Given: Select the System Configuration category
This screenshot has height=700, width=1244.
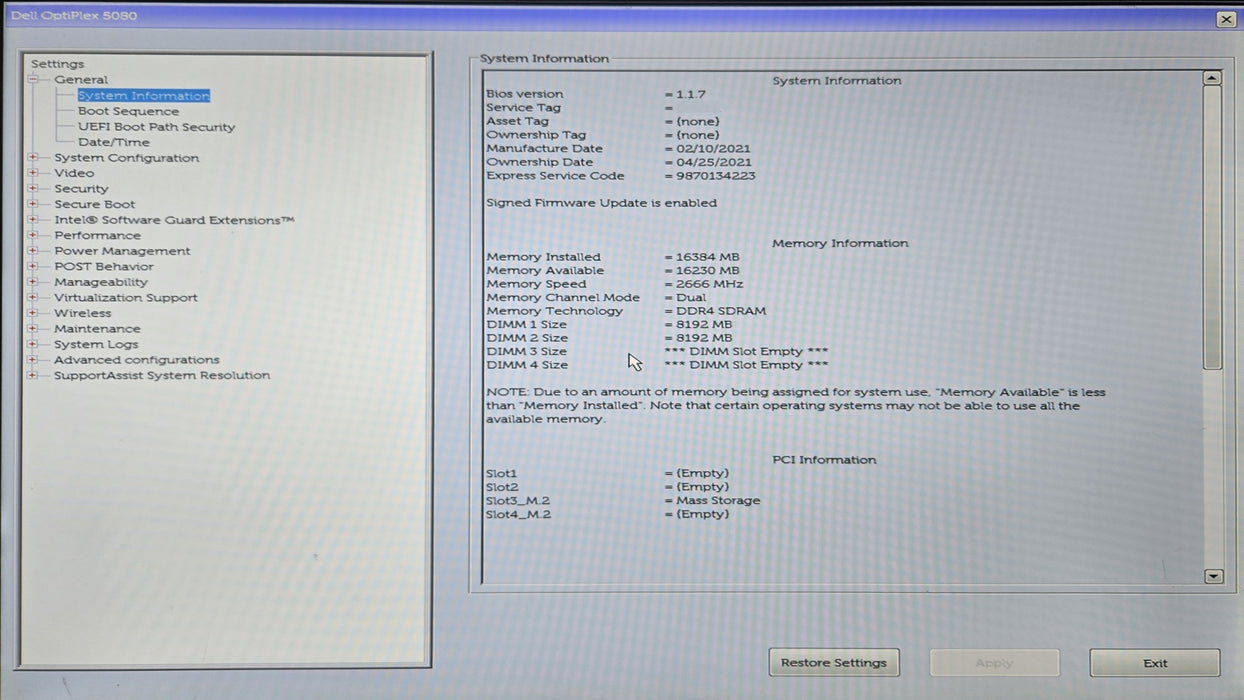Looking at the screenshot, I should tap(127, 158).
